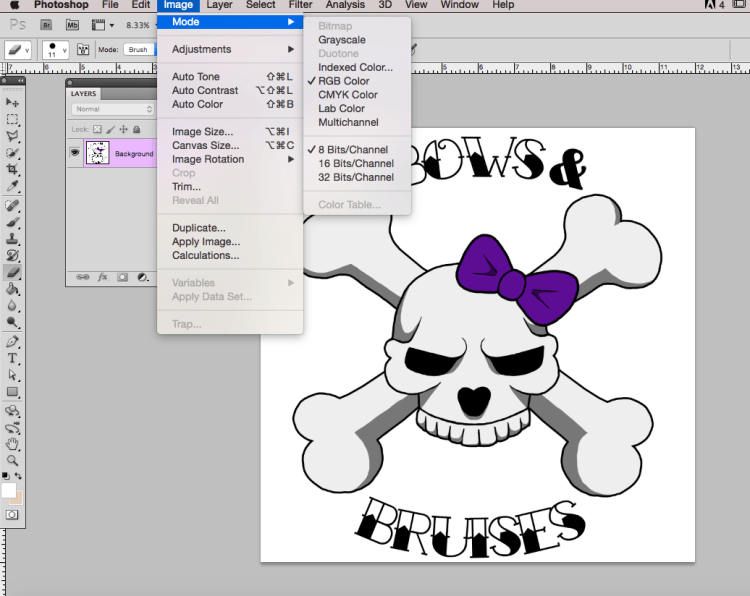Select the Pen tool
Image resolution: width=750 pixels, height=596 pixels.
click(x=12, y=342)
